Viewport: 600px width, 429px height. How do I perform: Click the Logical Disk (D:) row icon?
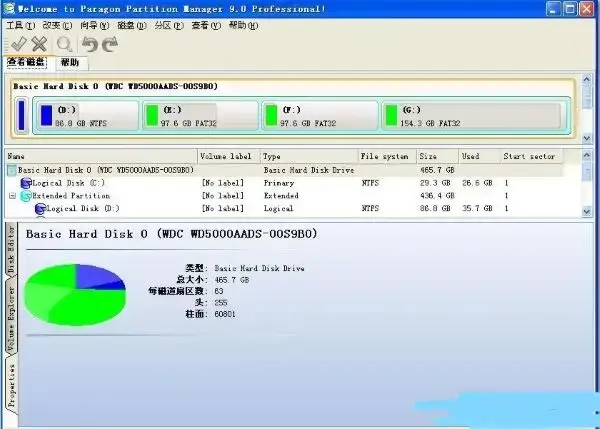(40, 209)
